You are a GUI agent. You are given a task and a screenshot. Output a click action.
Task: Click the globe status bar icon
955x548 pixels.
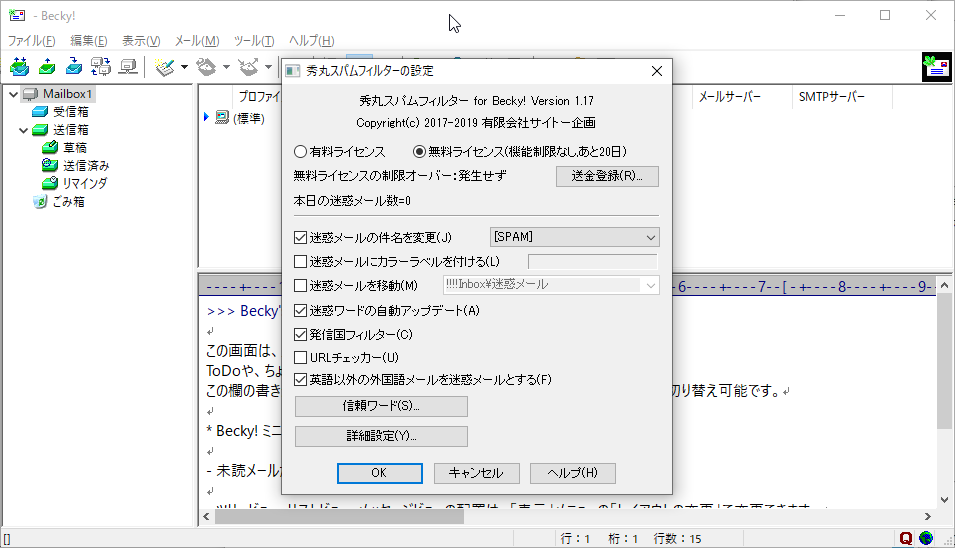926,538
